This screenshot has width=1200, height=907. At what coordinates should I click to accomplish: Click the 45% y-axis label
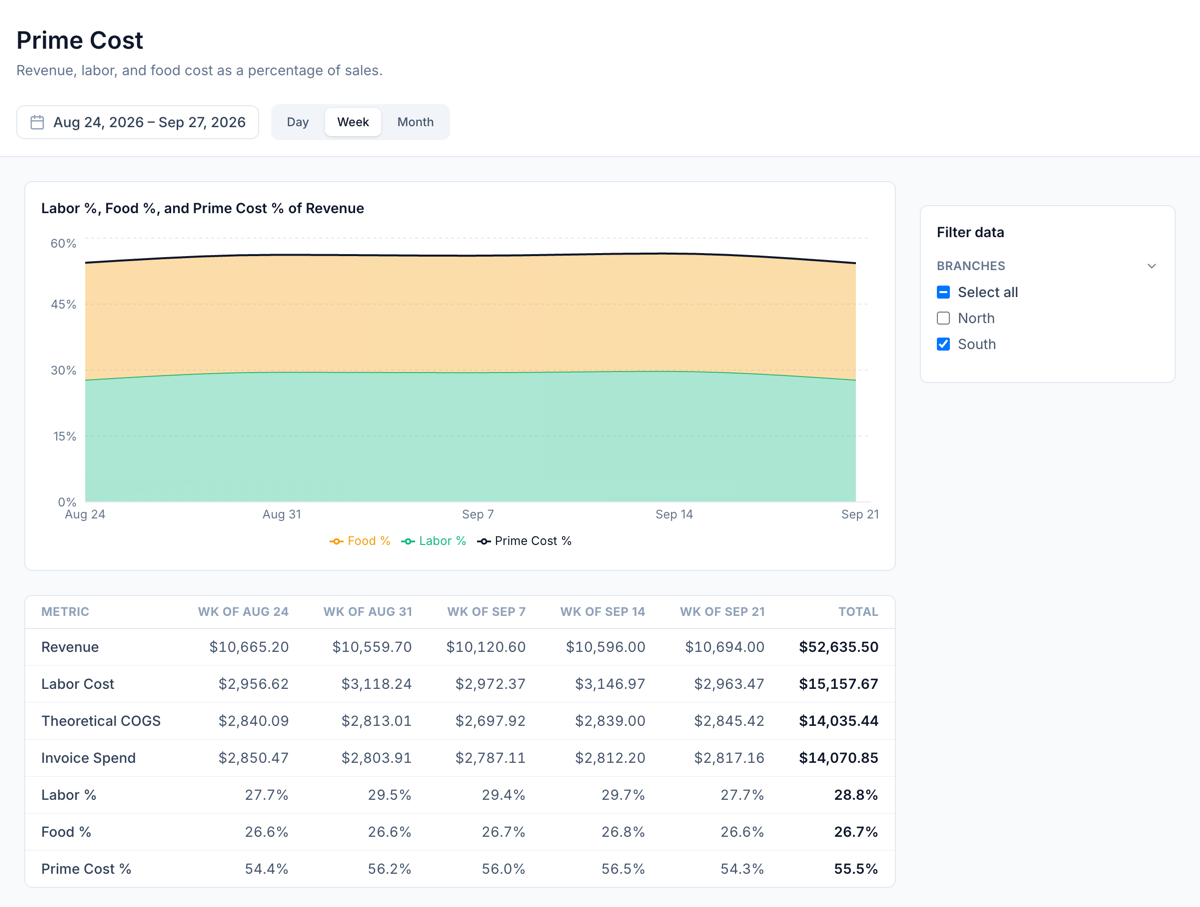[x=64, y=304]
